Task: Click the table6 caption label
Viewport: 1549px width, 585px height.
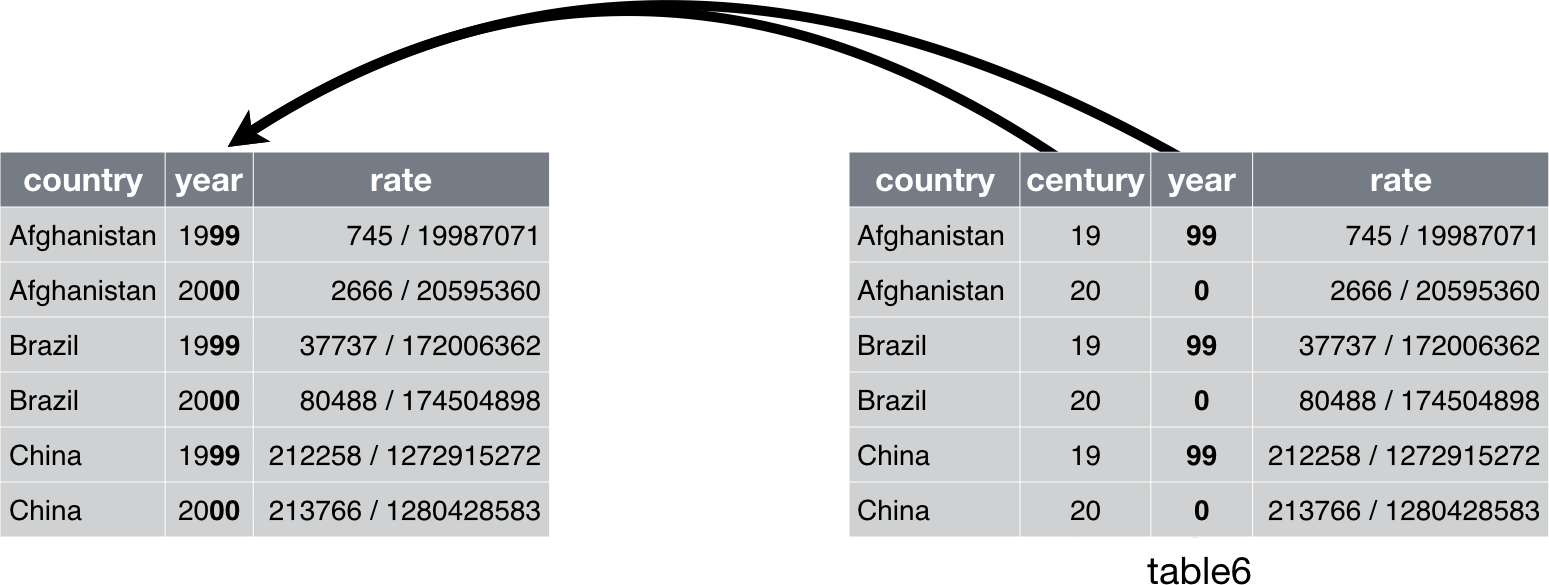Action: 1198,570
